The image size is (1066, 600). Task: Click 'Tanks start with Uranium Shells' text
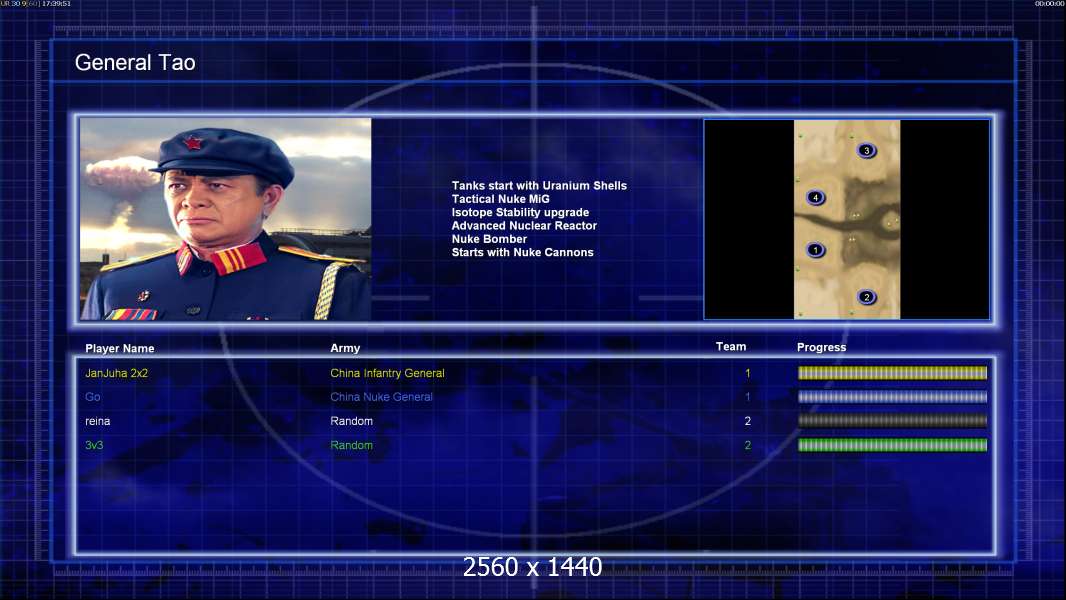(x=539, y=186)
